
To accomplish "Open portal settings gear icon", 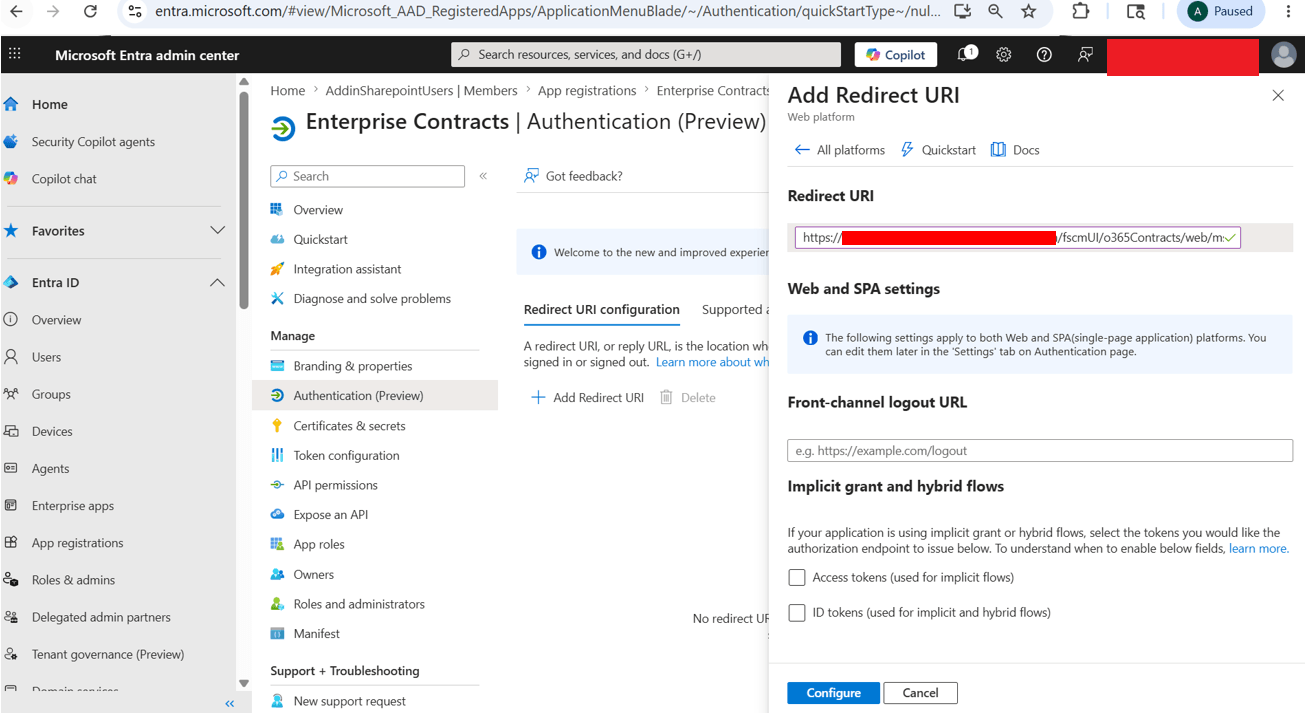I will click(1004, 55).
